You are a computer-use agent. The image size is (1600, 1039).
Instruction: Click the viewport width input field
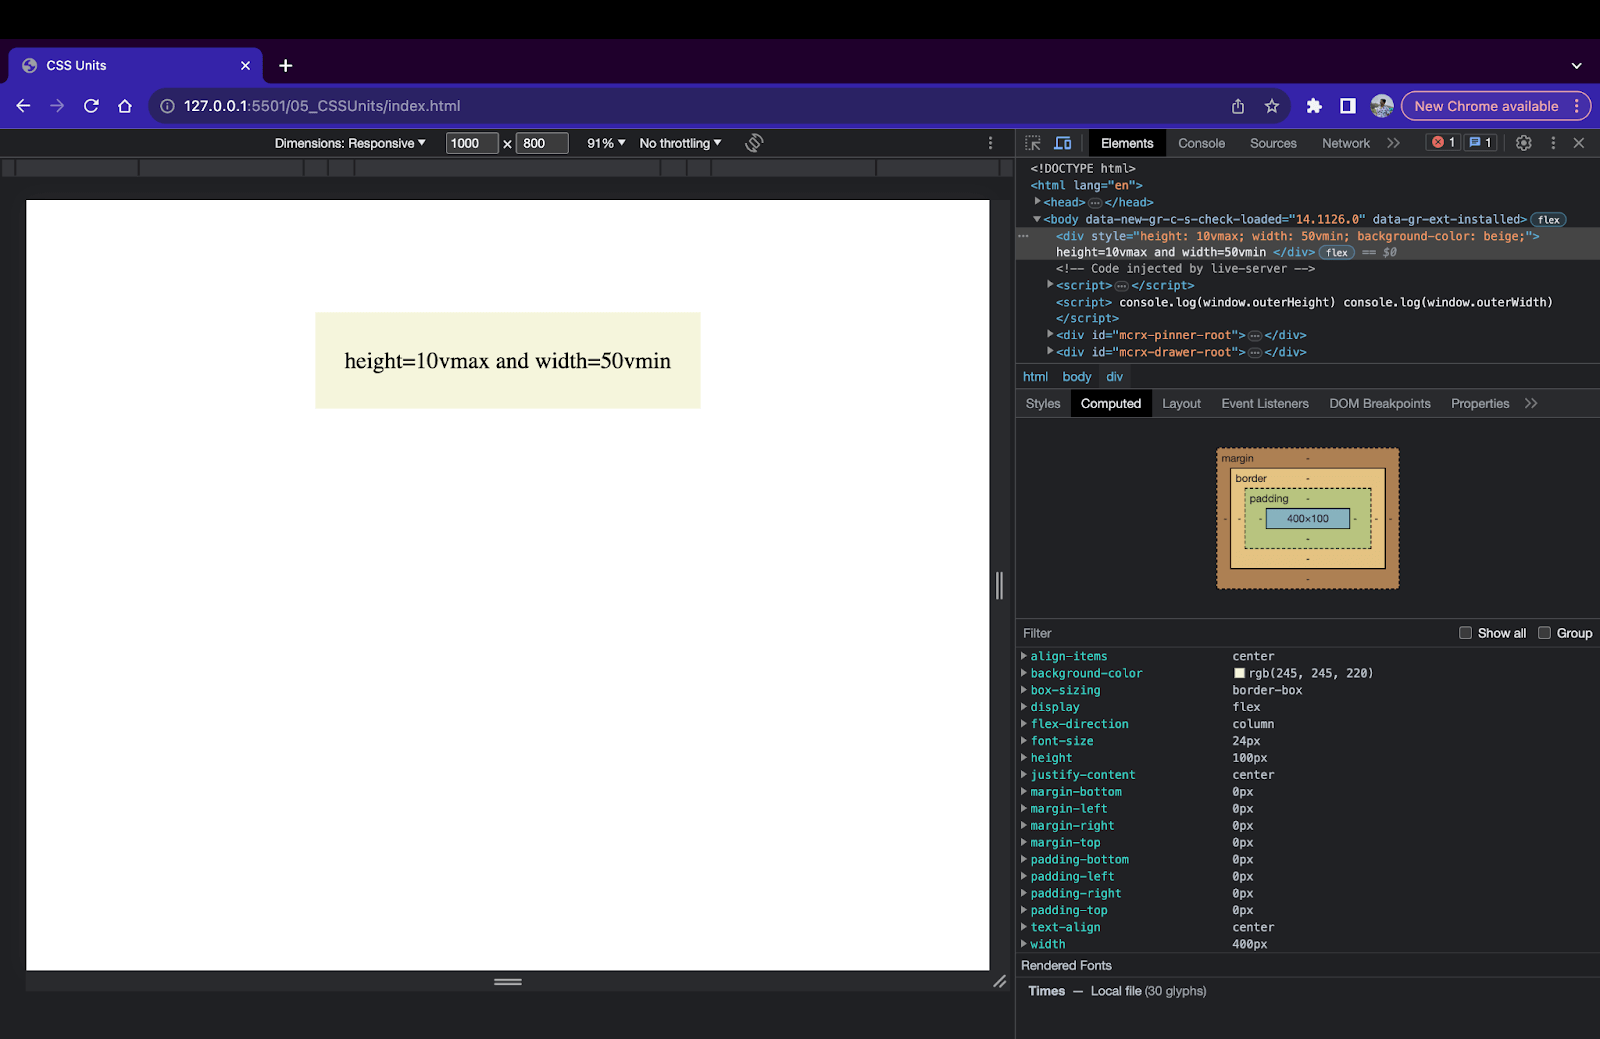point(471,143)
